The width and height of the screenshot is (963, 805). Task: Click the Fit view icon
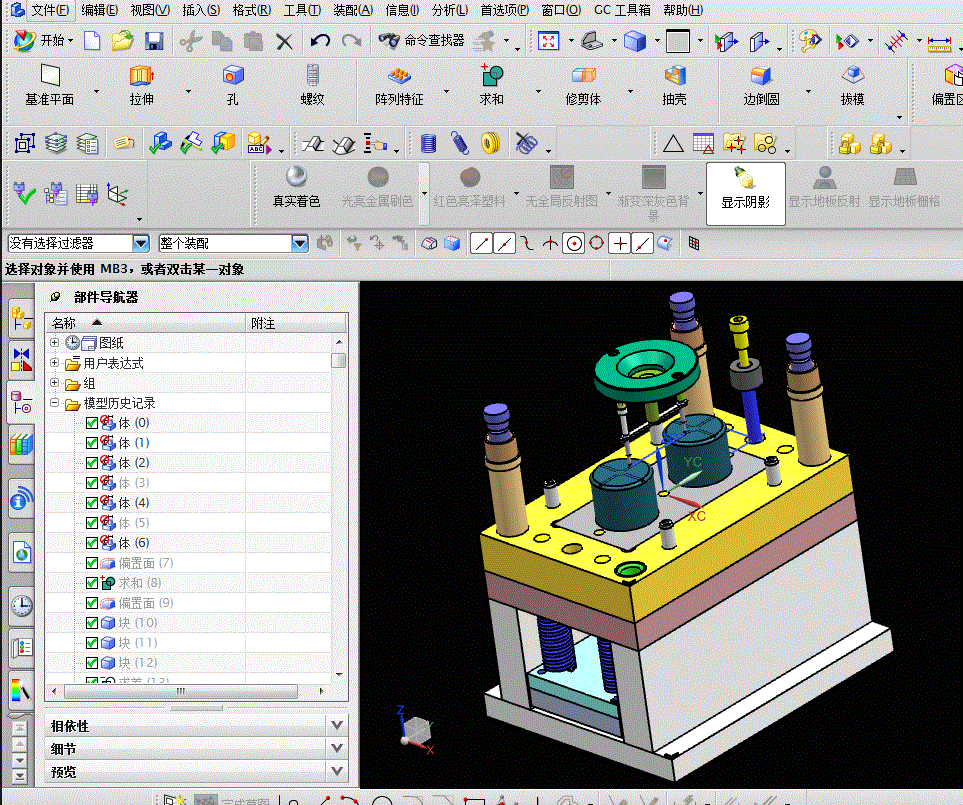click(x=548, y=41)
